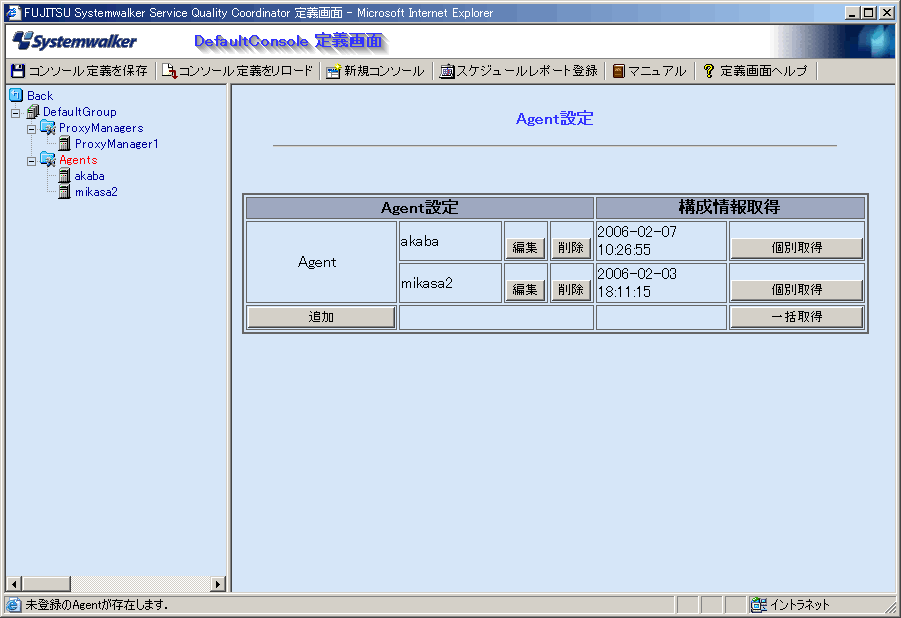Click the schedule report registration icon
Image resolution: width=901 pixels, height=618 pixels.
[447, 71]
